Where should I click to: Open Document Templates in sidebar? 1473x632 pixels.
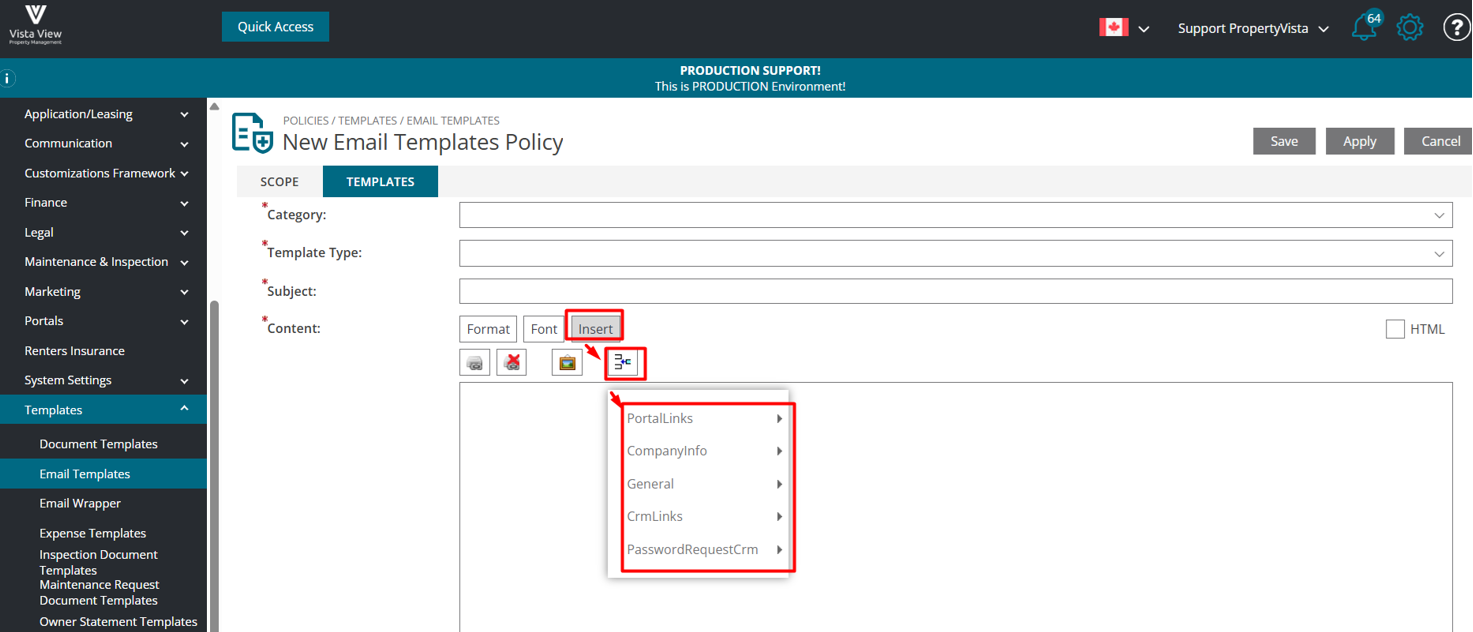coord(99,444)
